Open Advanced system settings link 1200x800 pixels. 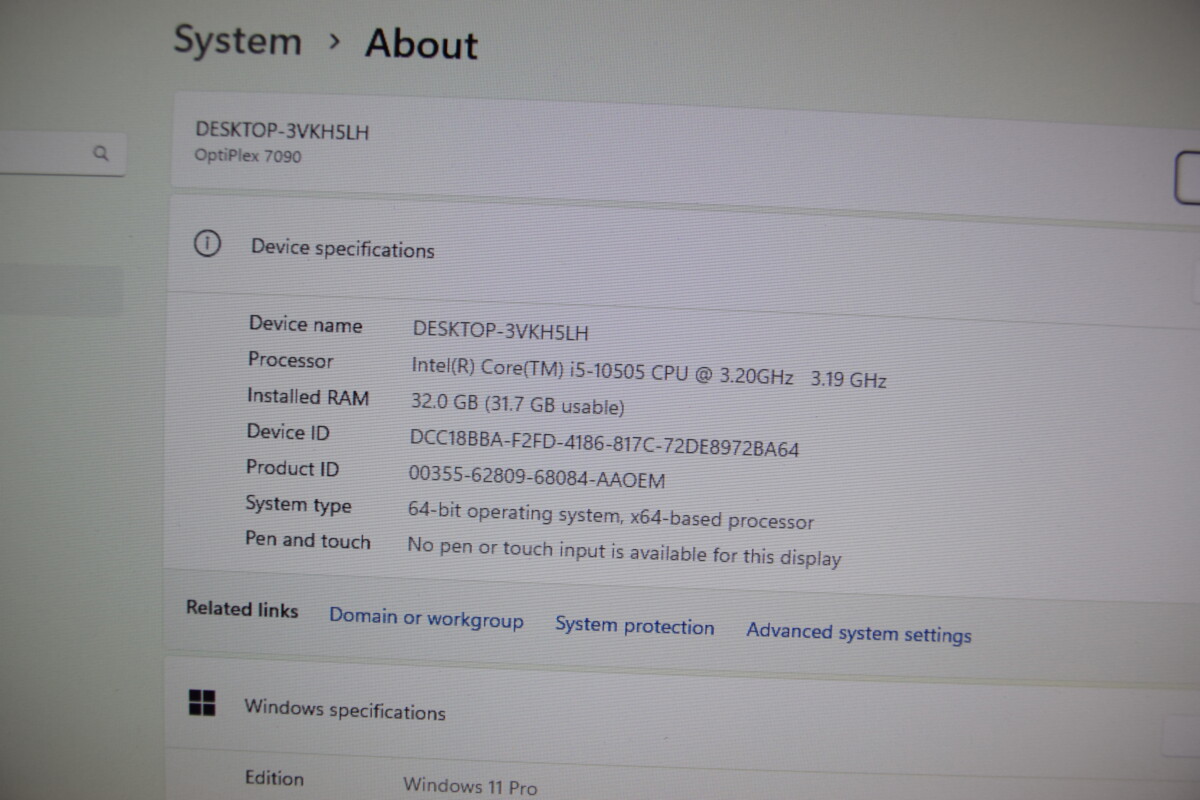click(859, 633)
